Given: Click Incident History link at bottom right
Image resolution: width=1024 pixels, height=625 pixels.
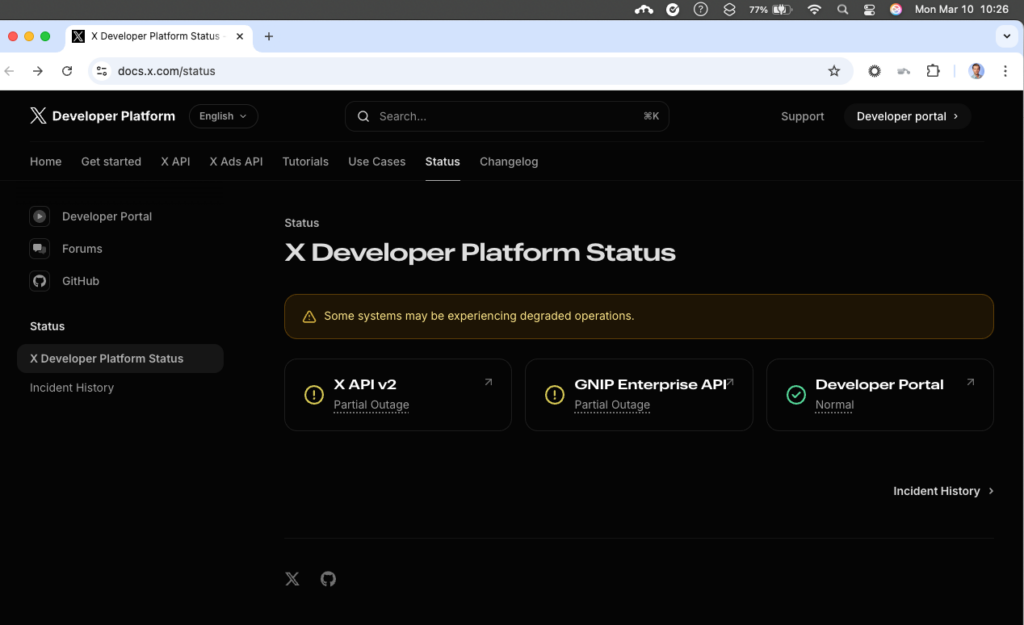Looking at the screenshot, I should tap(936, 491).
